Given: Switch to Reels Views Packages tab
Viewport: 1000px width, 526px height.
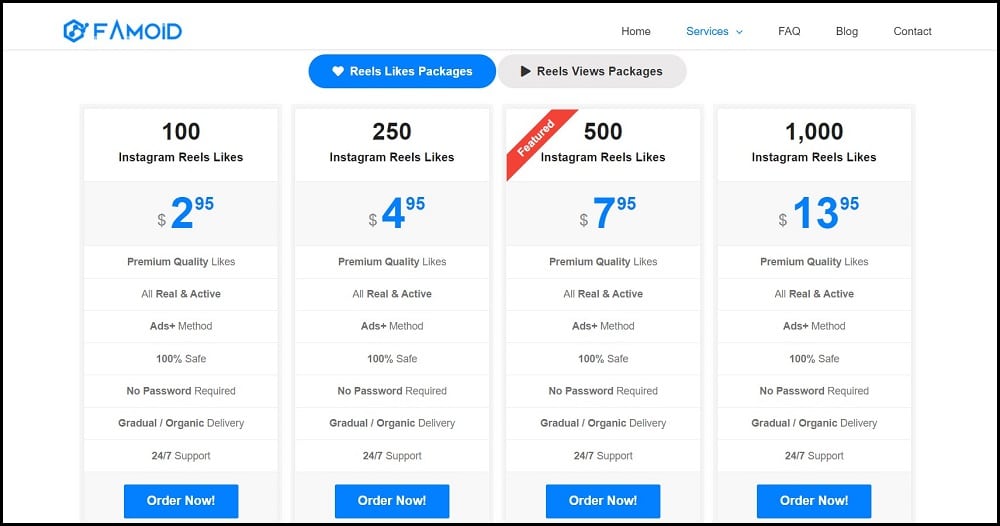Looking at the screenshot, I should pyautogui.click(x=592, y=71).
